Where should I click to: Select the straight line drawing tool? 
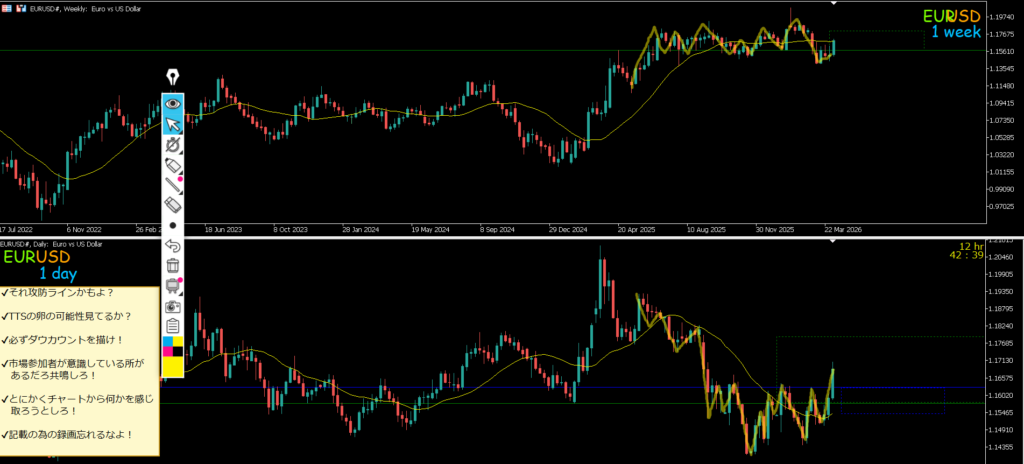pos(173,185)
